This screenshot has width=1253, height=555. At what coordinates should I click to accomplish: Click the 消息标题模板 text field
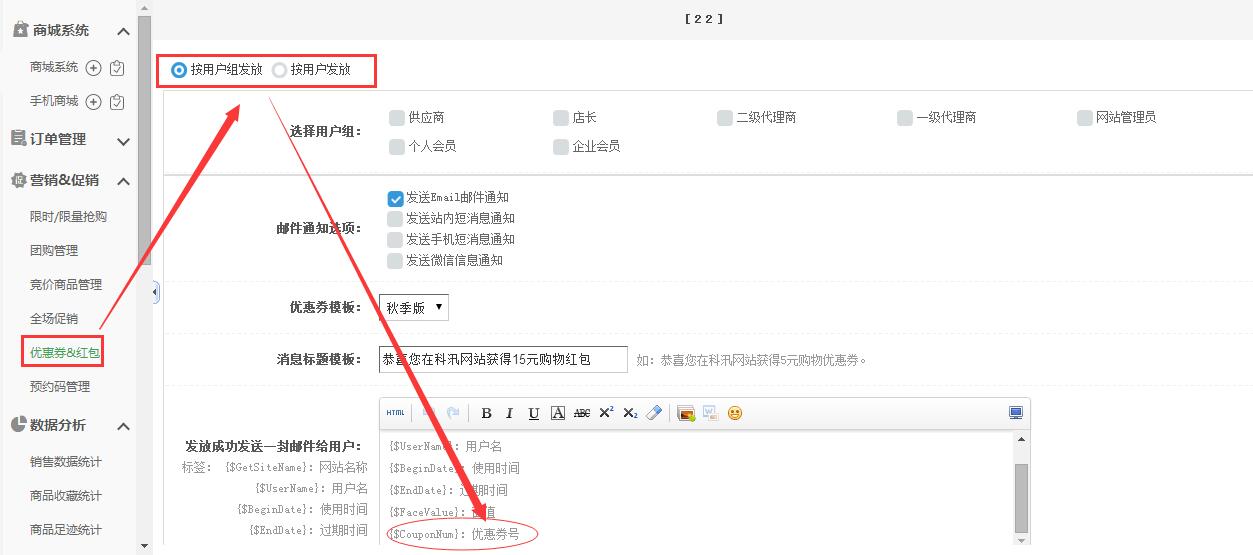pyautogui.click(x=503, y=359)
